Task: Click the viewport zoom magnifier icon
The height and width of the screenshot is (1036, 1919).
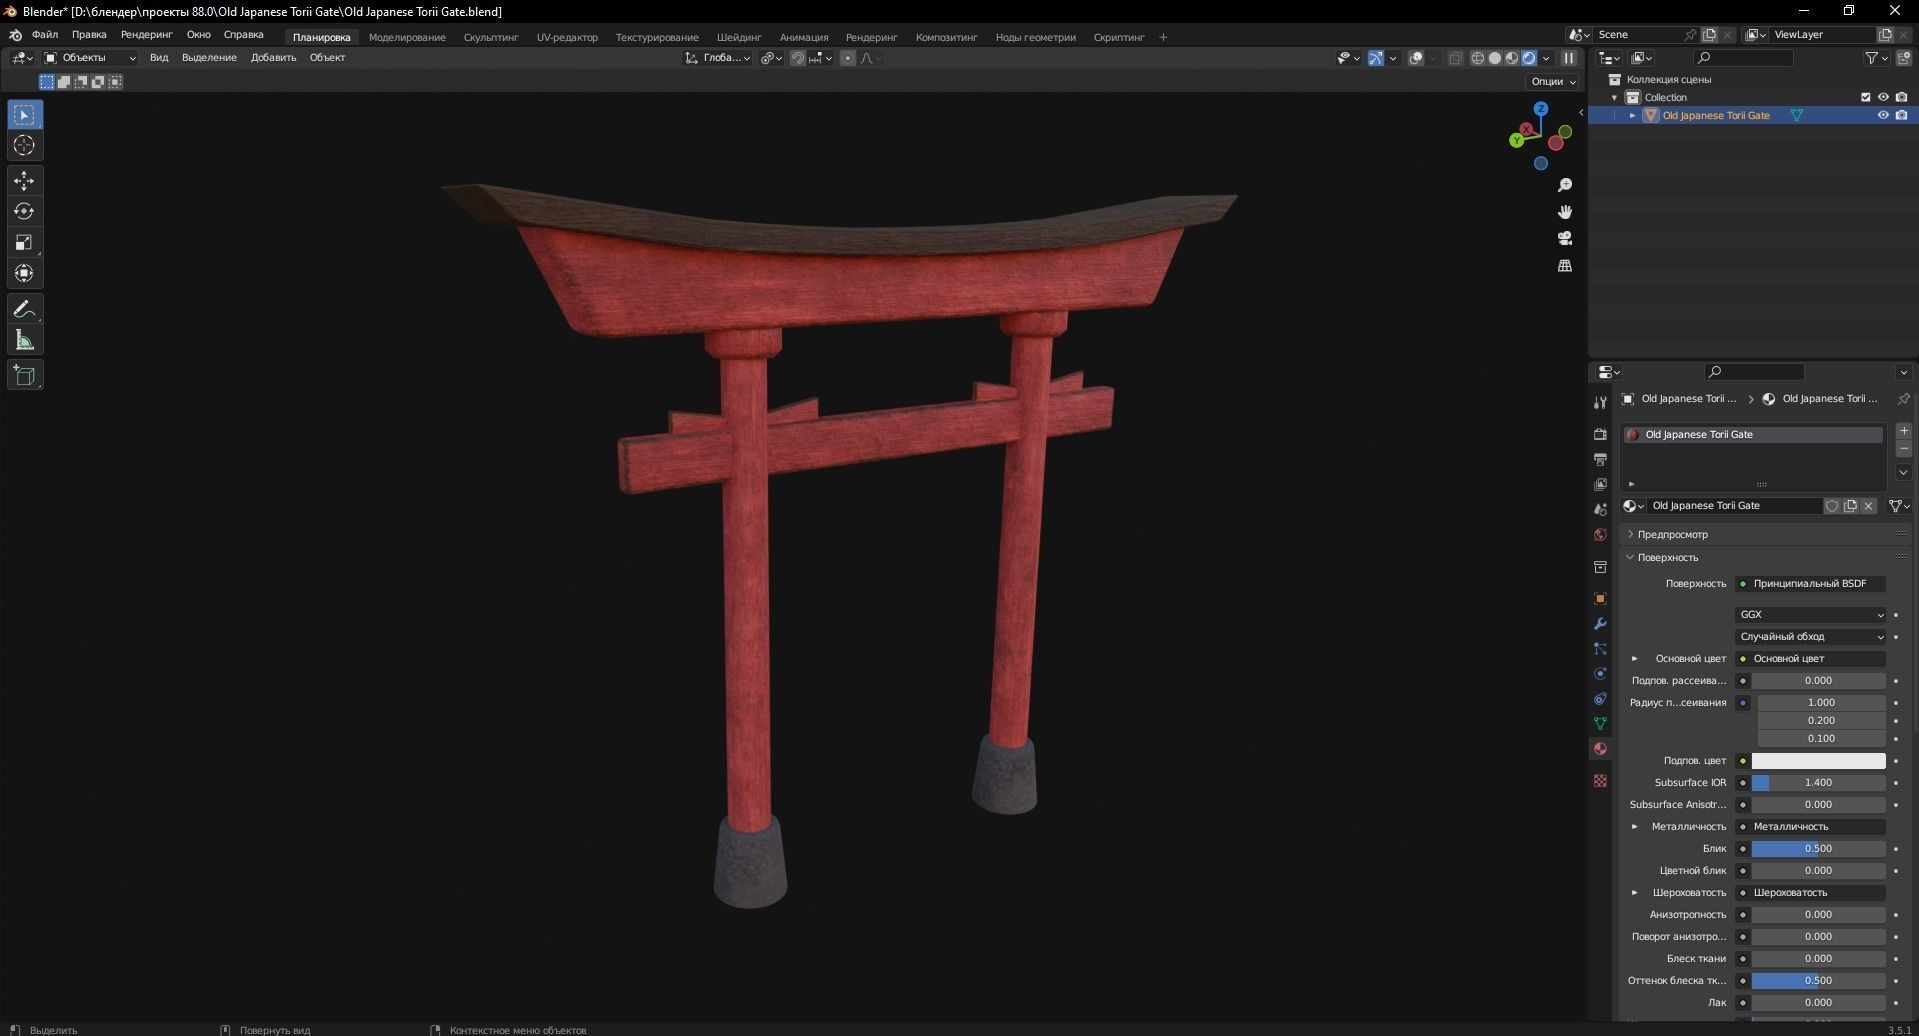Action: pos(1565,185)
